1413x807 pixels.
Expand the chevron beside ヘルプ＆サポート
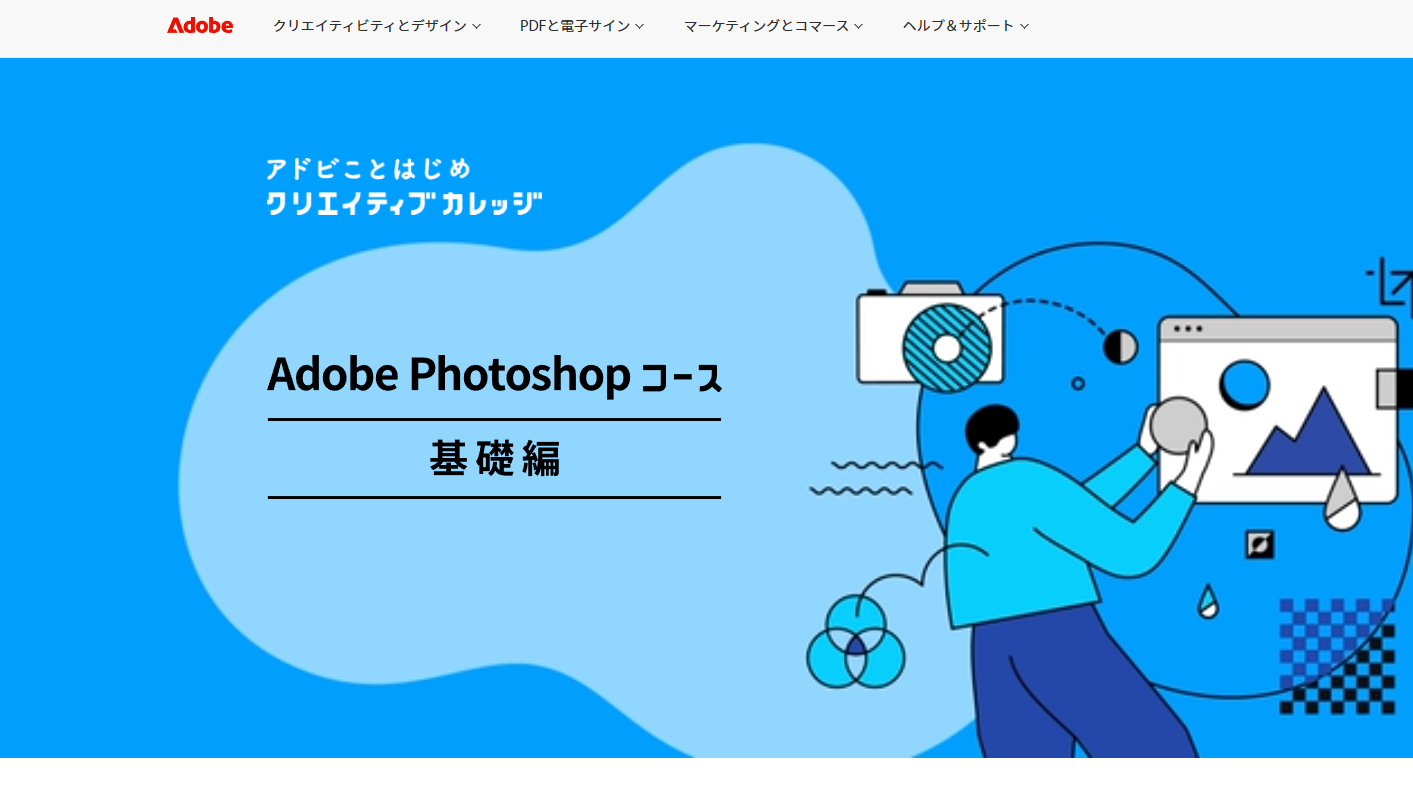1024,27
